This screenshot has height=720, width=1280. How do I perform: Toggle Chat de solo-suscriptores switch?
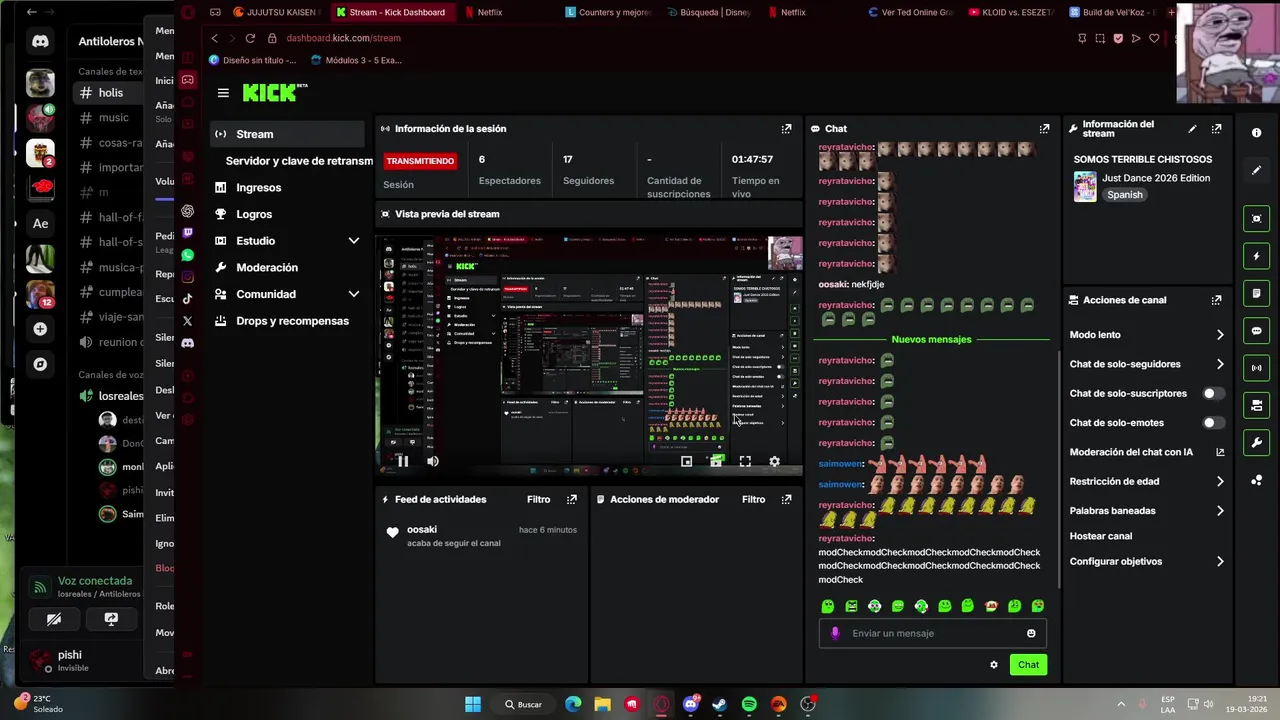[1213, 394]
